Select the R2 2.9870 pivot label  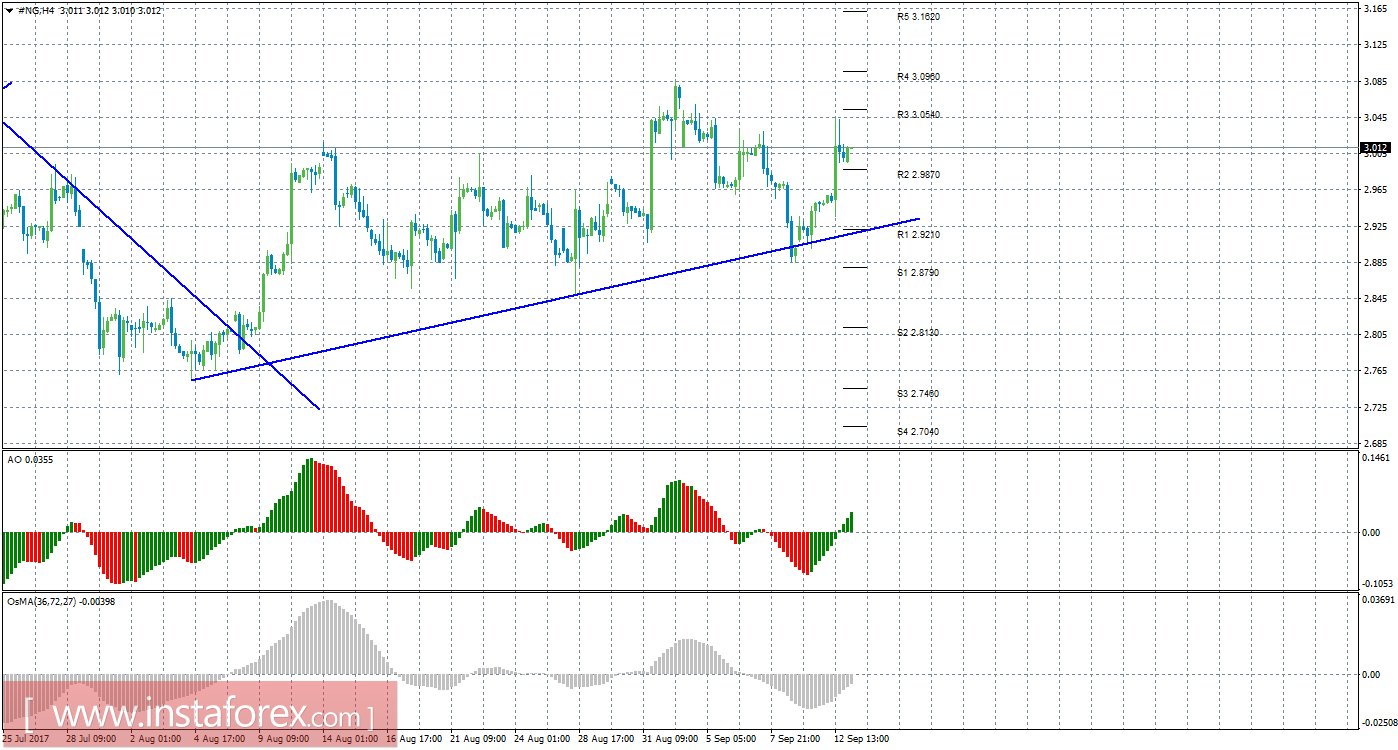tap(918, 175)
